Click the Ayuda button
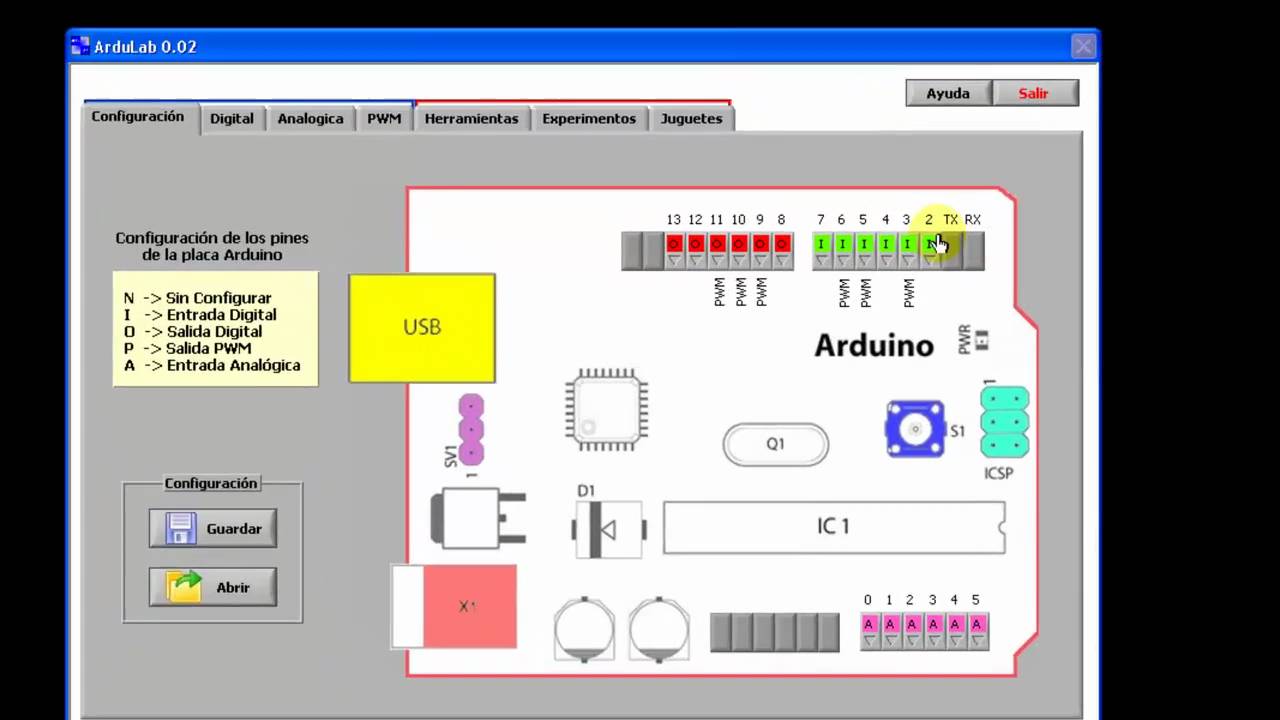The height and width of the screenshot is (720, 1280). pyautogui.click(x=947, y=93)
